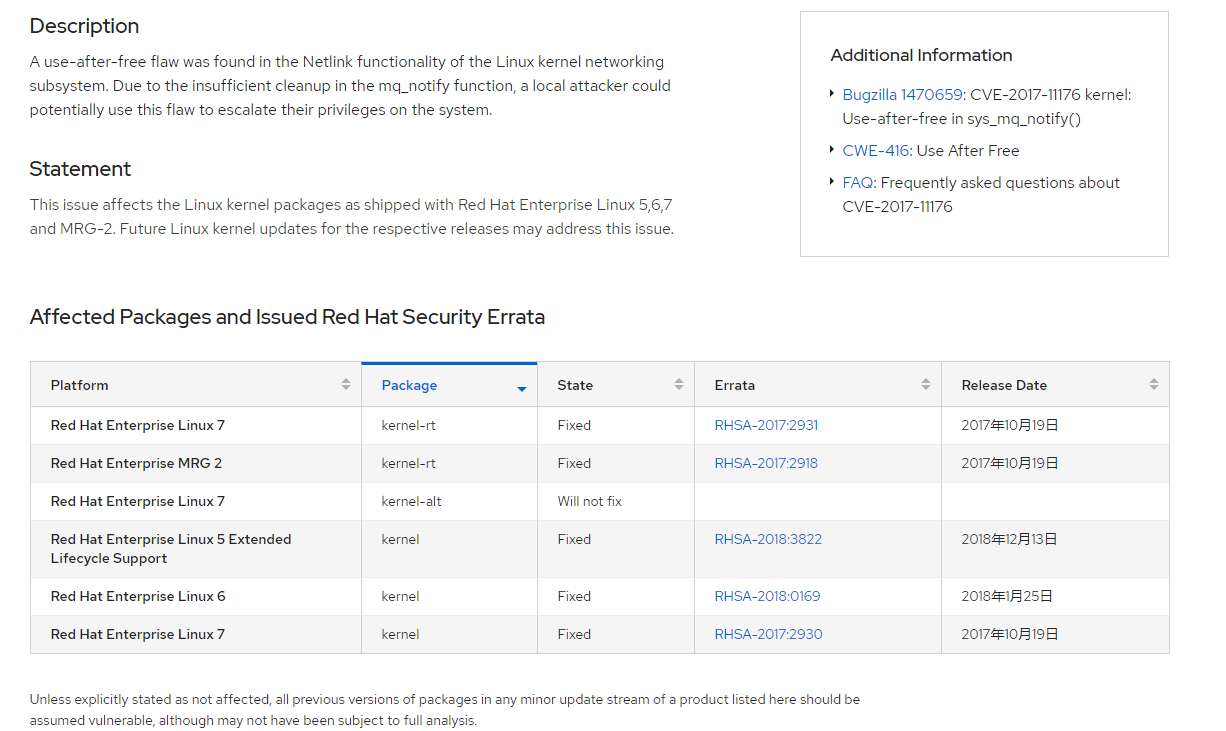The image size is (1226, 731).
Task: Select the Platform column header
Action: click(196, 385)
